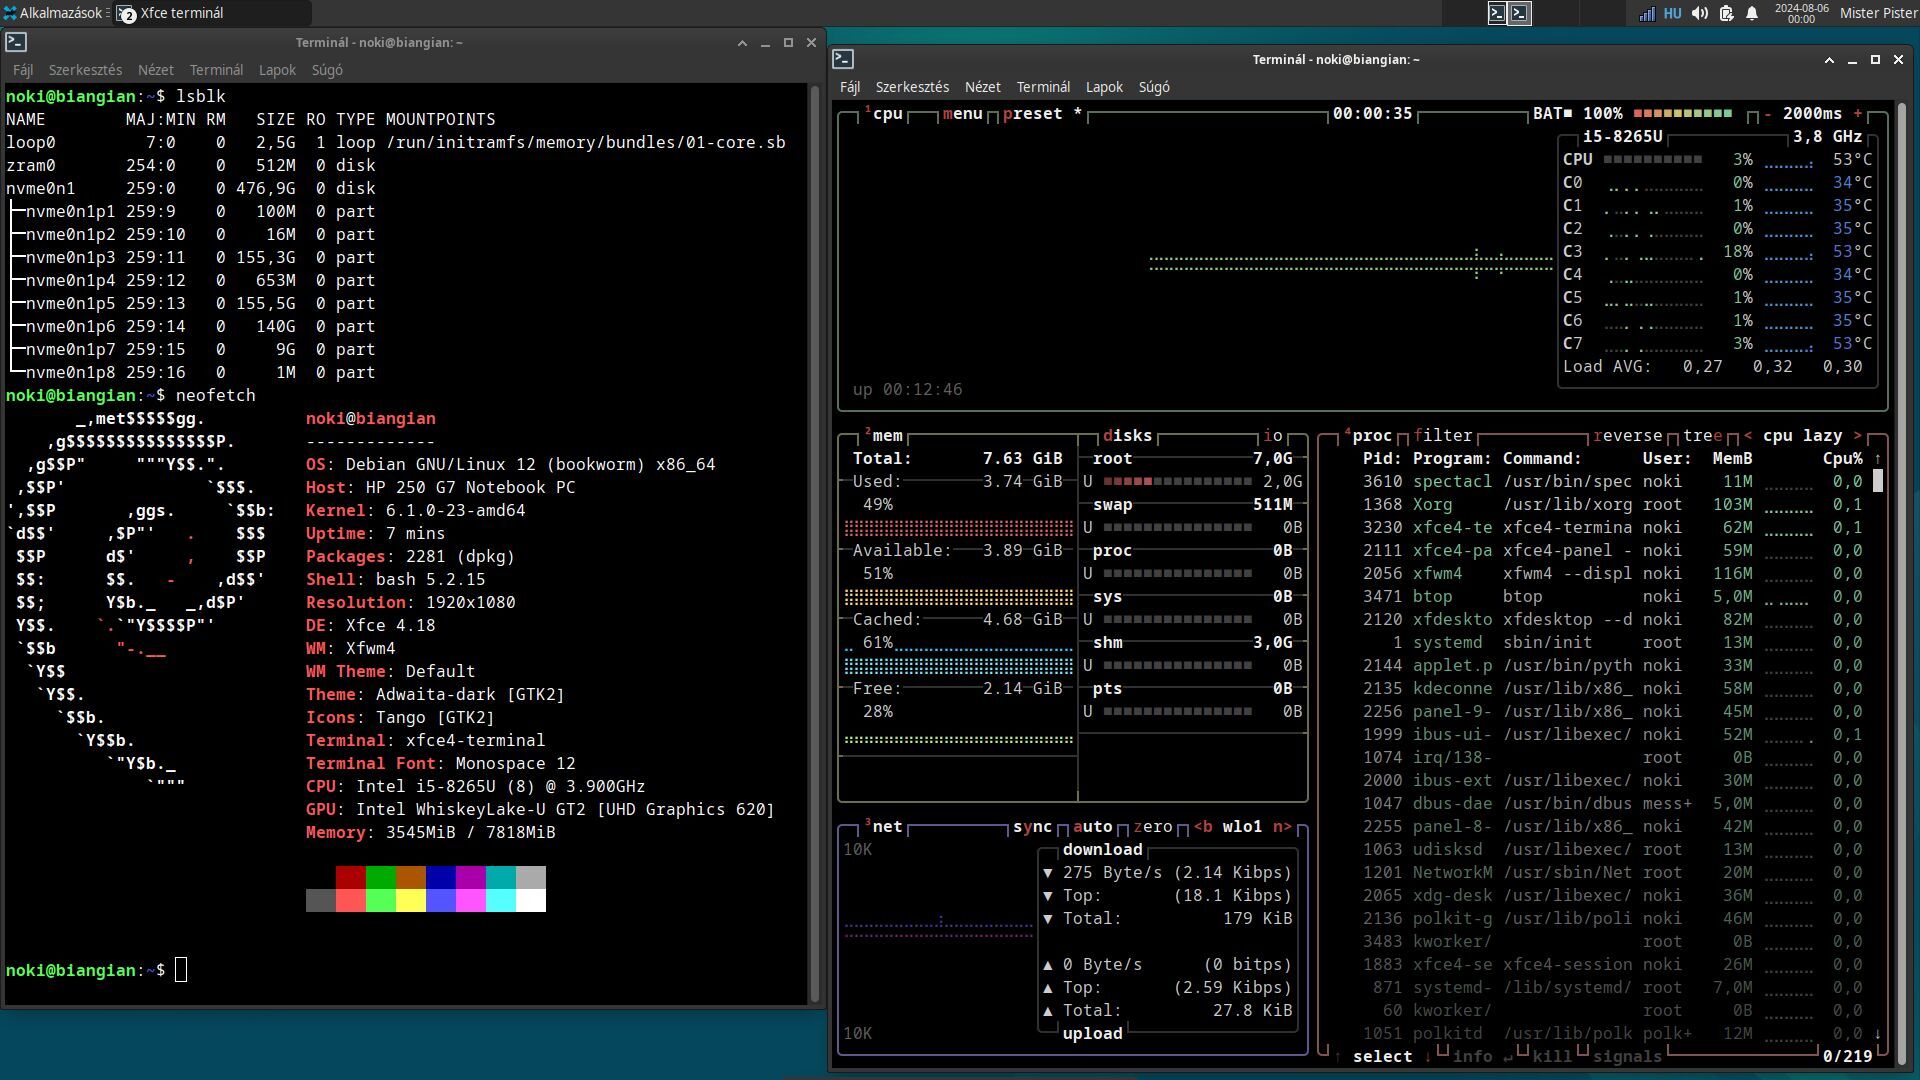Select the NetworkM process row

(x=1612, y=873)
